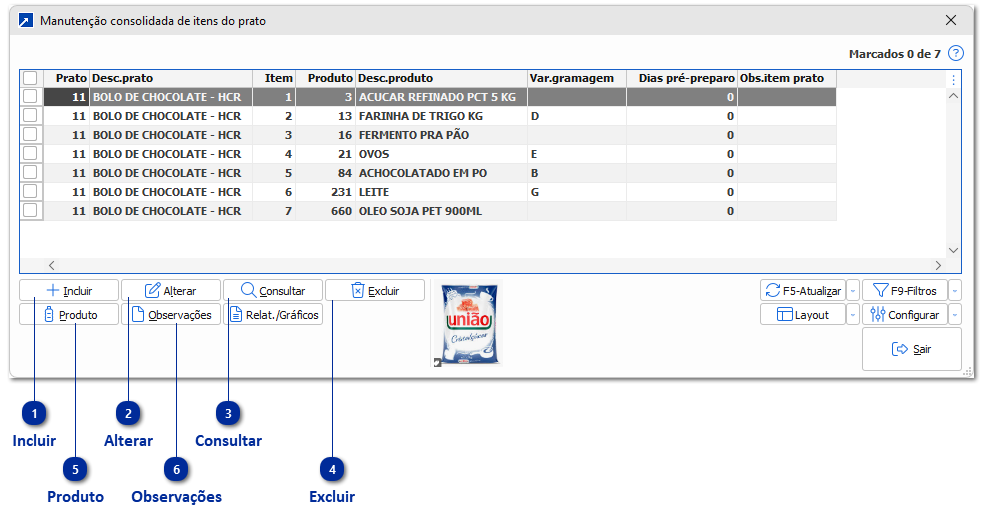Toggle the select-all header checkbox
This screenshot has width=983, height=523.
click(30, 78)
